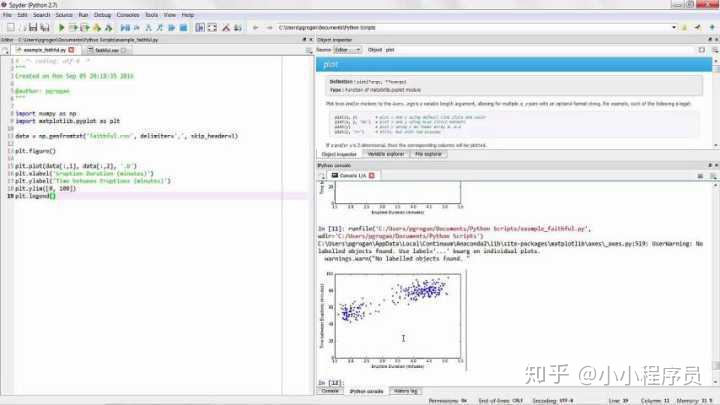Switch to the Variable explorer tab
720x405 pixels.
pos(386,154)
